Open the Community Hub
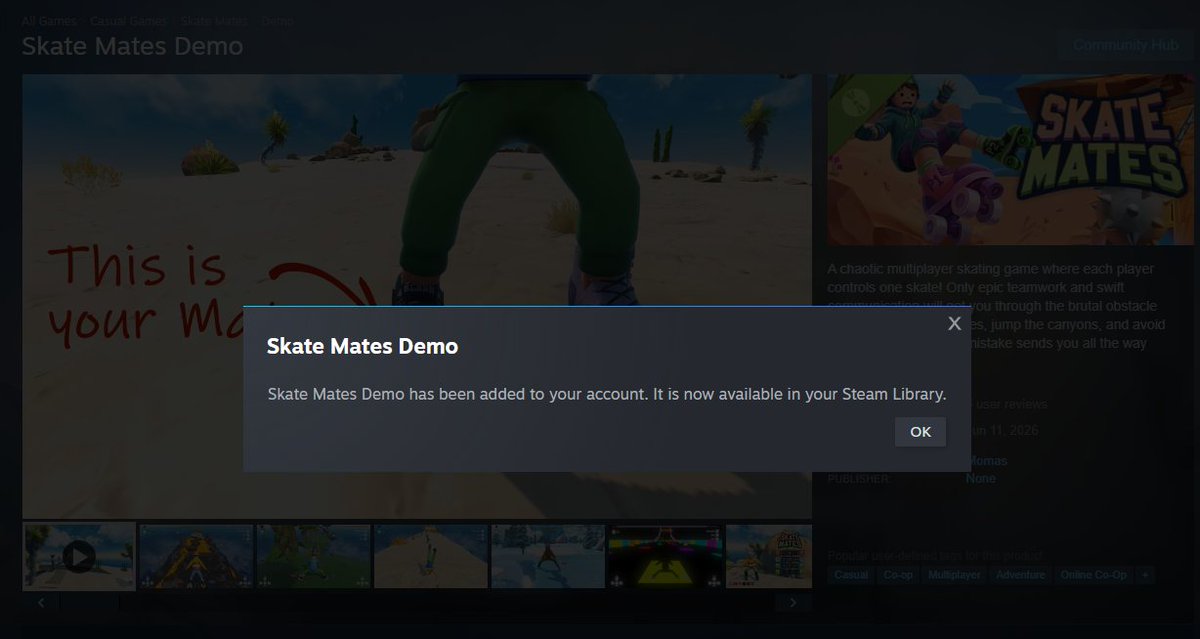 1124,45
